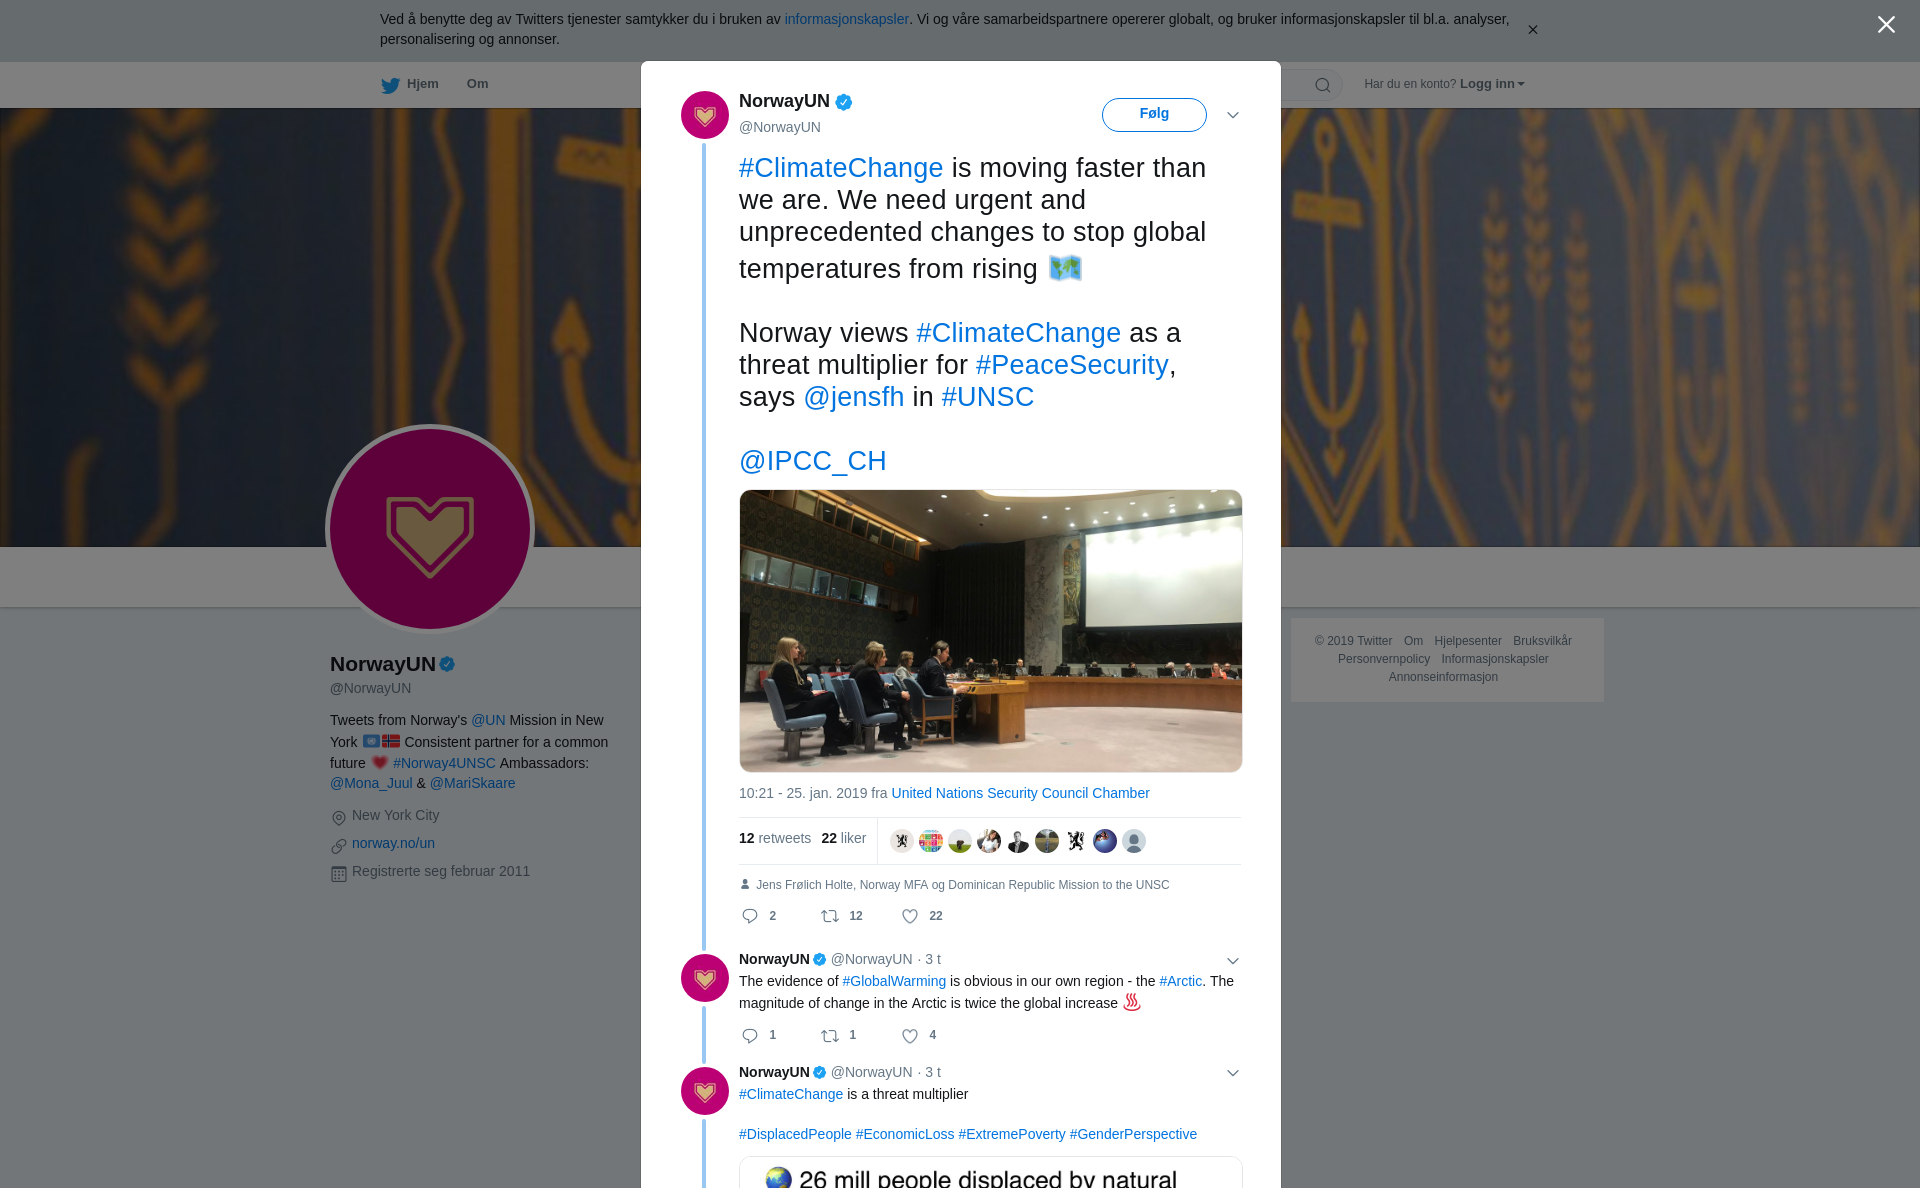Image resolution: width=1920 pixels, height=1188 pixels.
Task: Like the main tweet with 22 likes
Action: click(x=910, y=916)
